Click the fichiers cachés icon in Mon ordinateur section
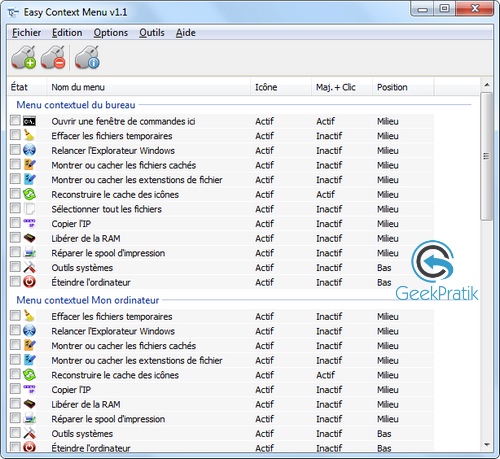Screen dimensions: 500x459 coord(29,346)
